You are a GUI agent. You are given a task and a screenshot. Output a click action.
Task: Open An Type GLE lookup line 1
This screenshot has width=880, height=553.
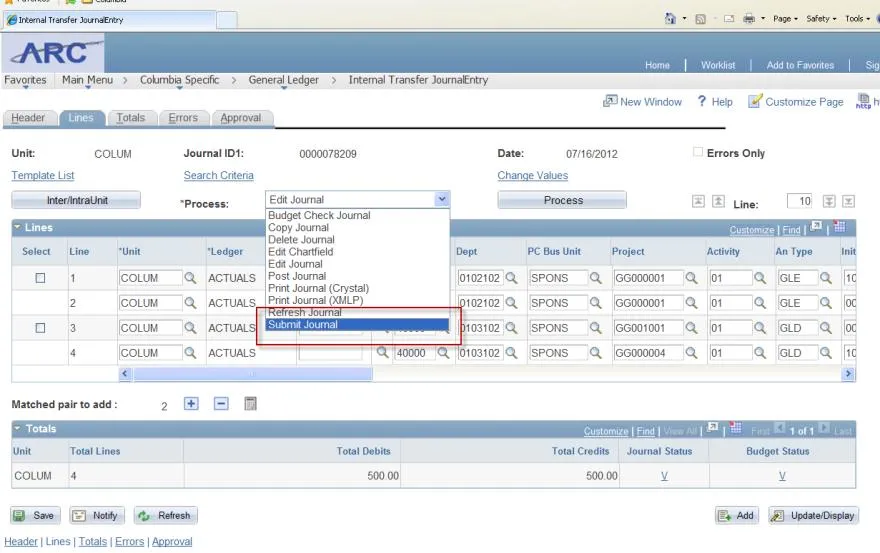826,278
